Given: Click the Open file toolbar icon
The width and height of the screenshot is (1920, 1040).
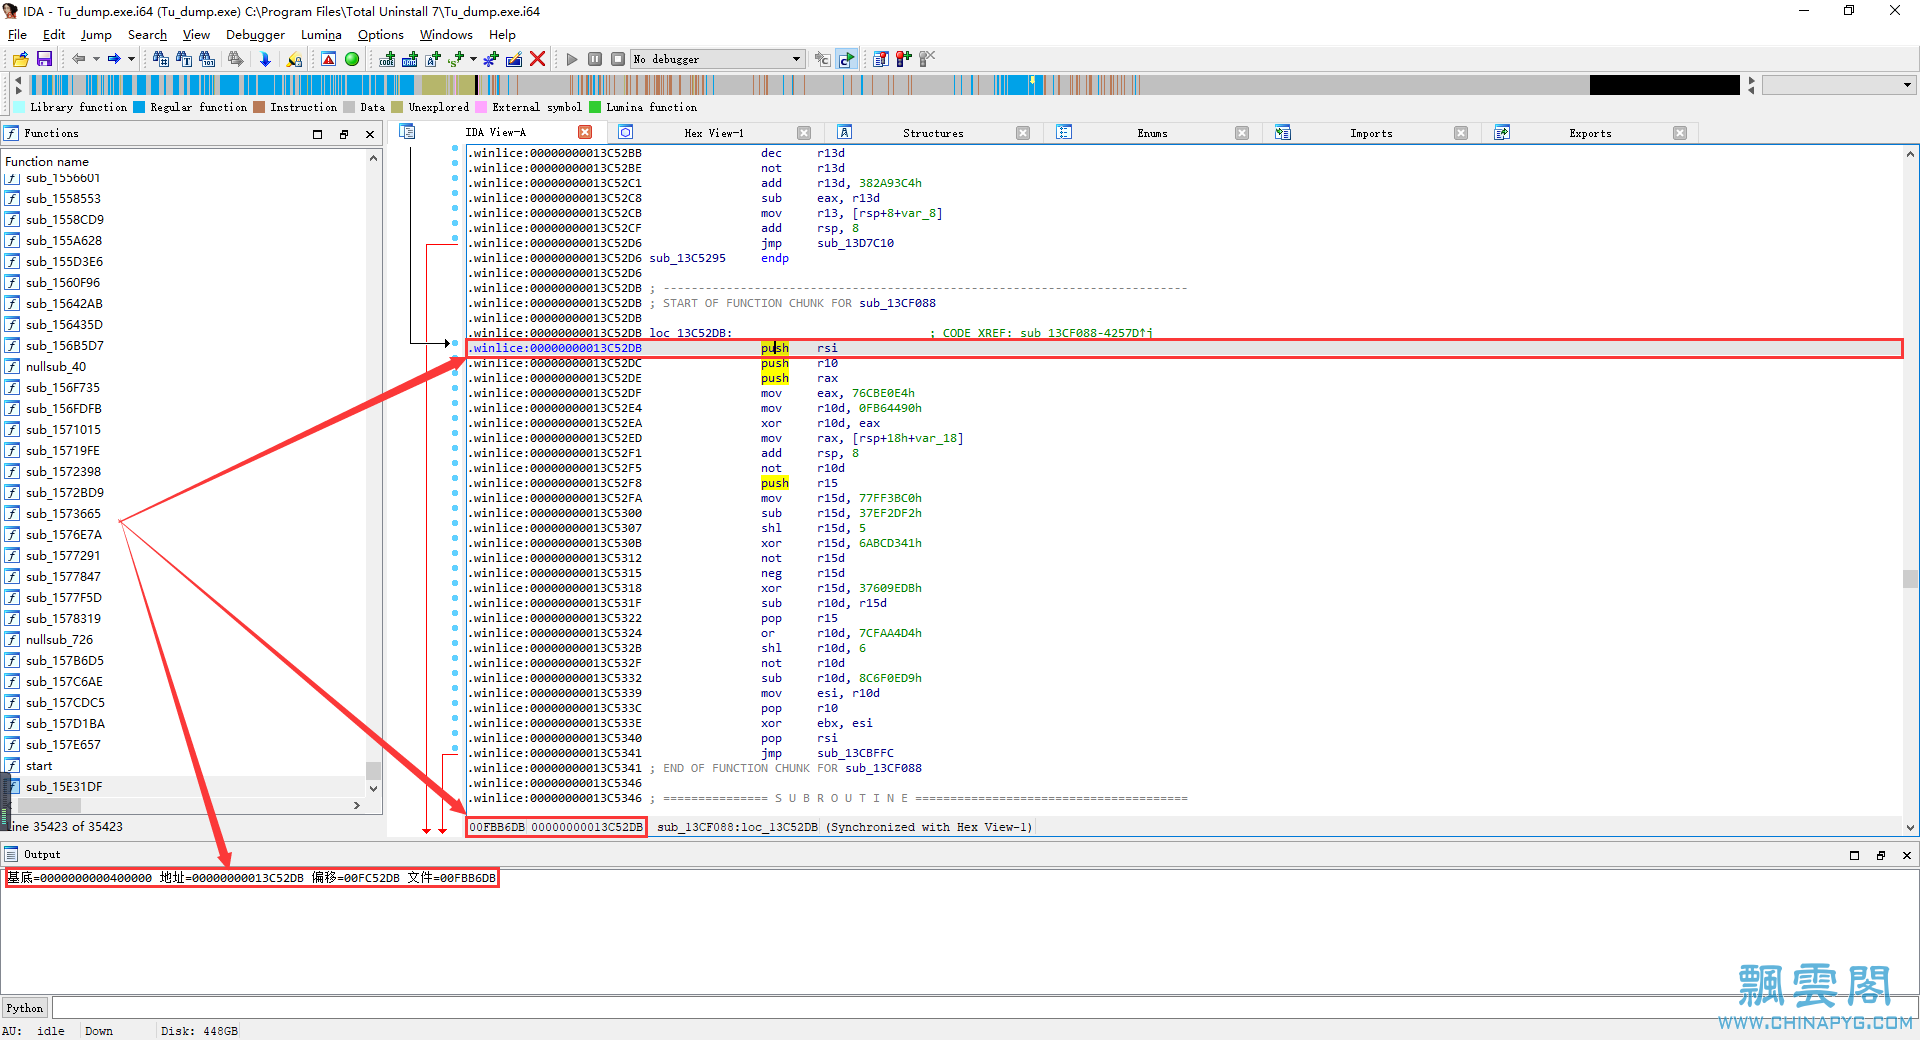Looking at the screenshot, I should click(20, 59).
